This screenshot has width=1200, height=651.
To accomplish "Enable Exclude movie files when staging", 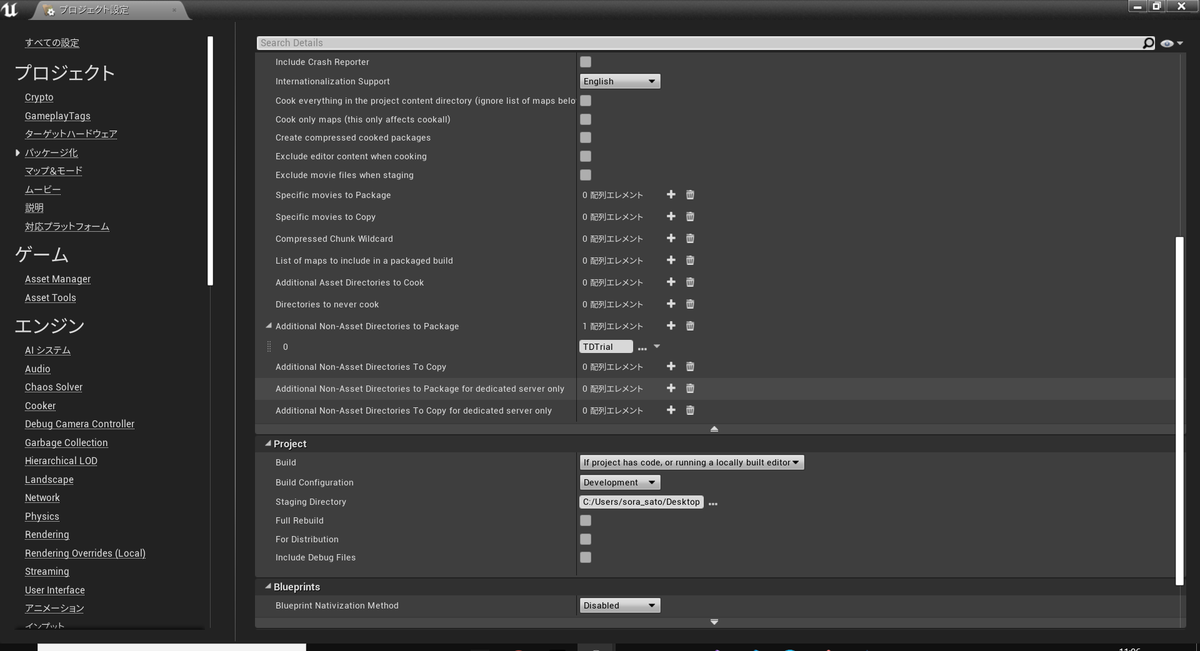I will tap(586, 175).
